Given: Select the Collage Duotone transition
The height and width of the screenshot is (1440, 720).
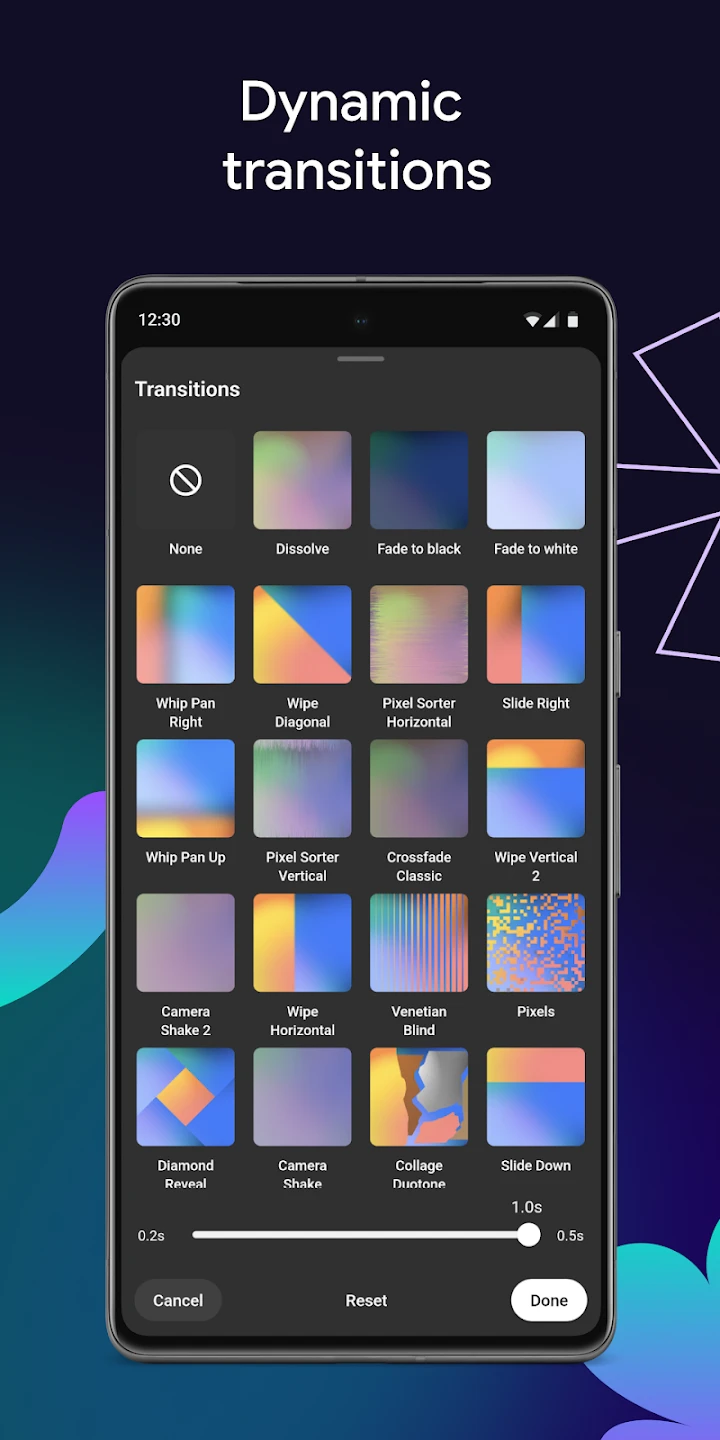Looking at the screenshot, I should click(419, 1097).
